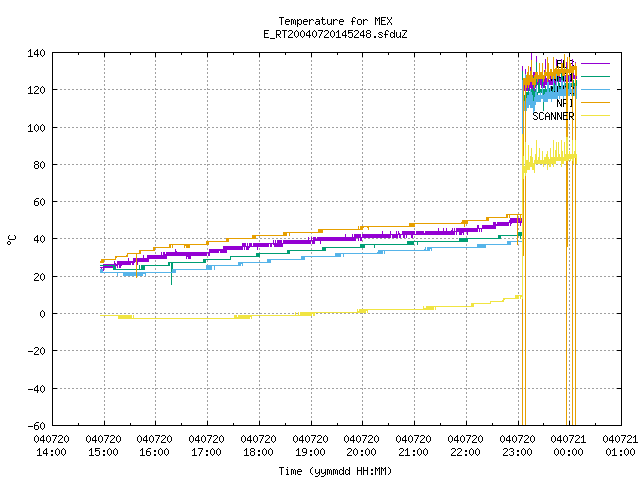Click the y-axis tick label '-40'

pyautogui.click(x=36, y=389)
